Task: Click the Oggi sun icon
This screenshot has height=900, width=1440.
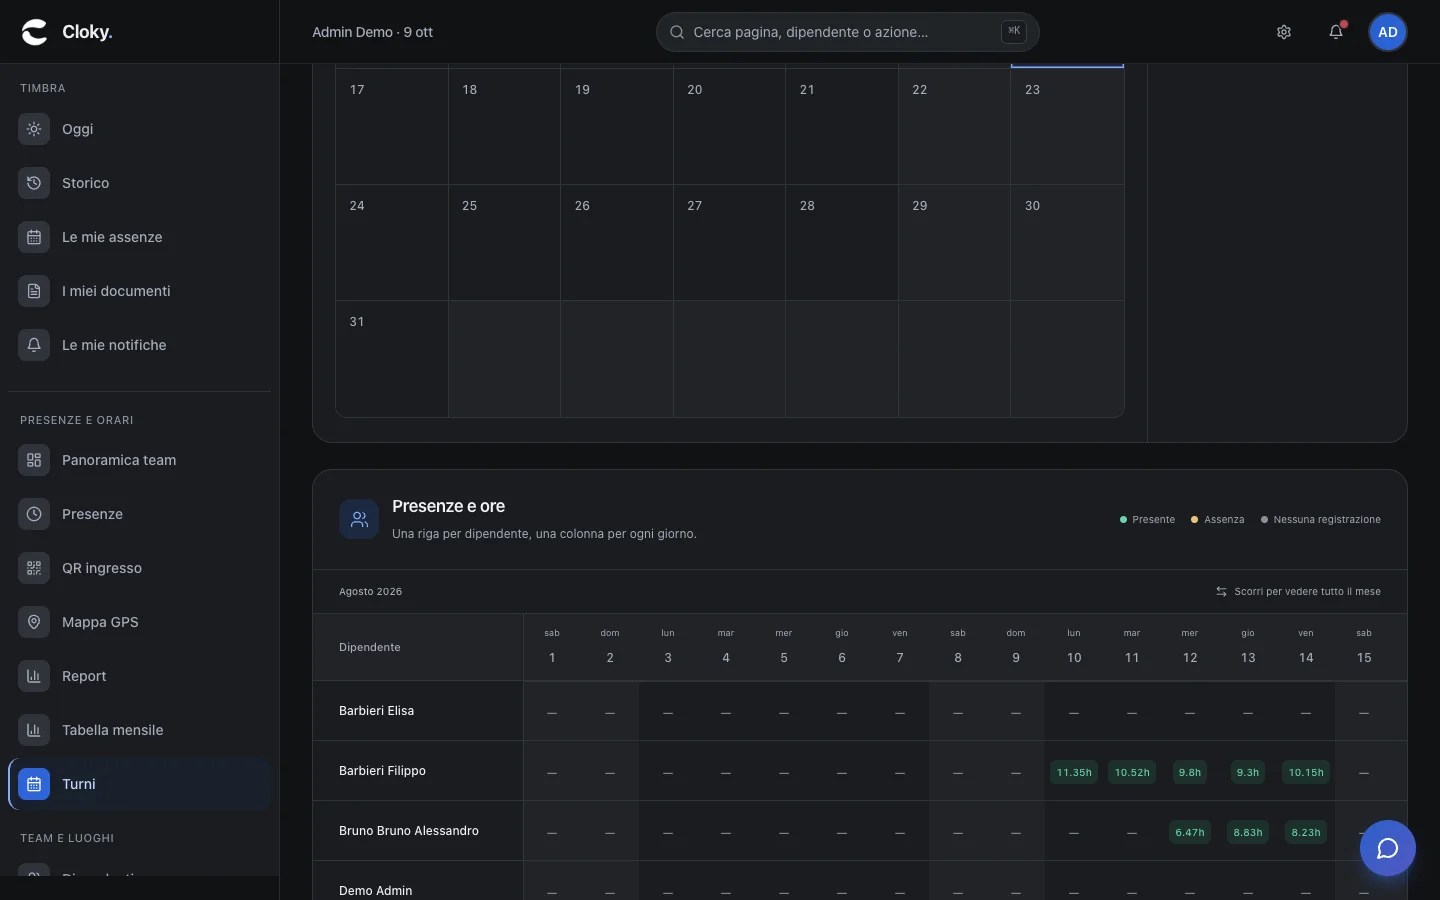Action: pos(34,129)
